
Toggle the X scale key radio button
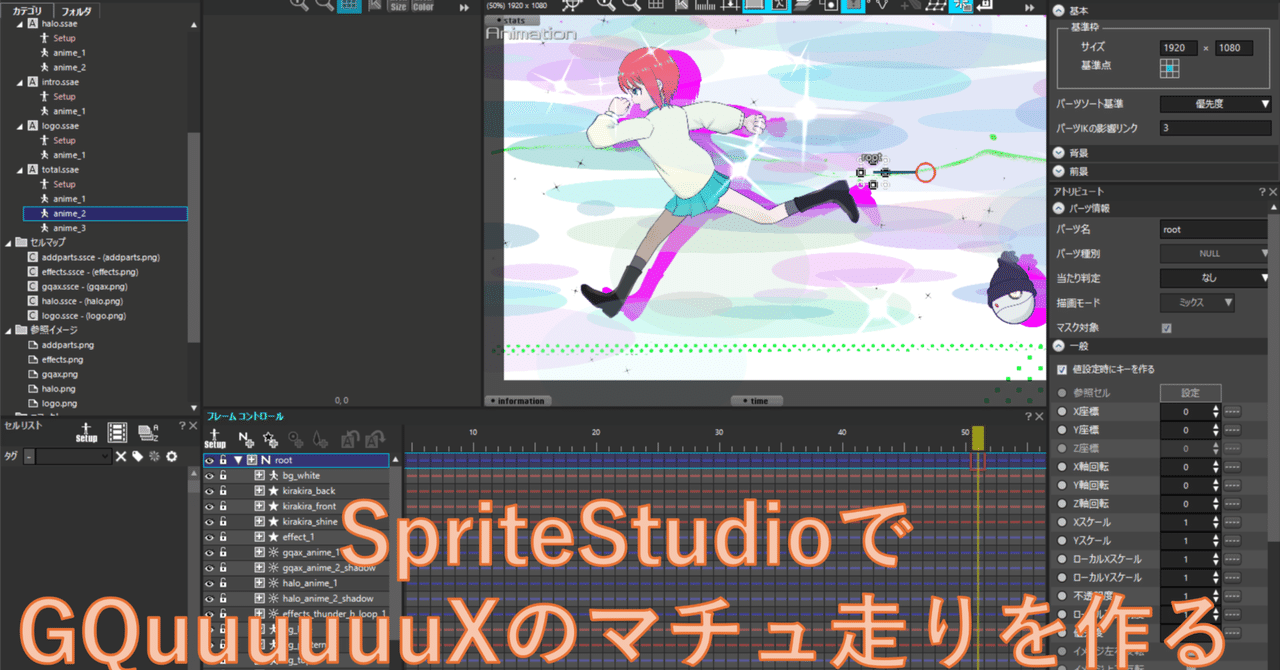[x=1062, y=522]
